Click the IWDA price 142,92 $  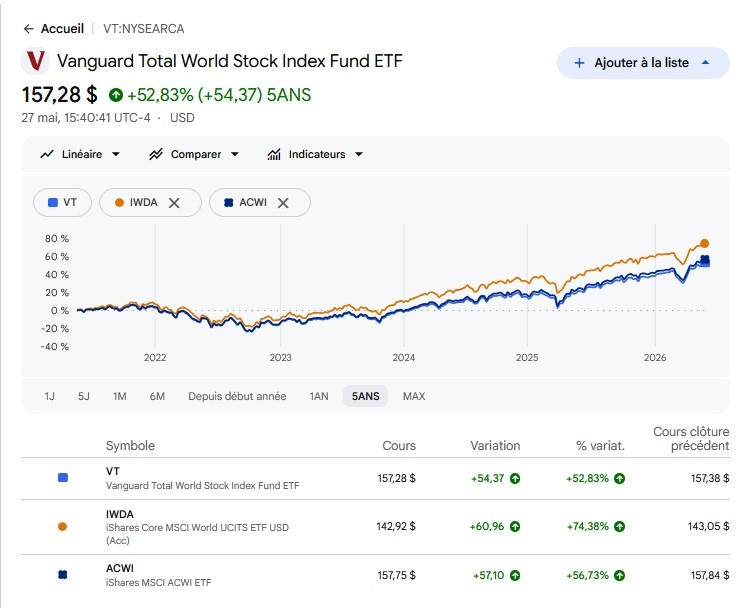coord(396,527)
